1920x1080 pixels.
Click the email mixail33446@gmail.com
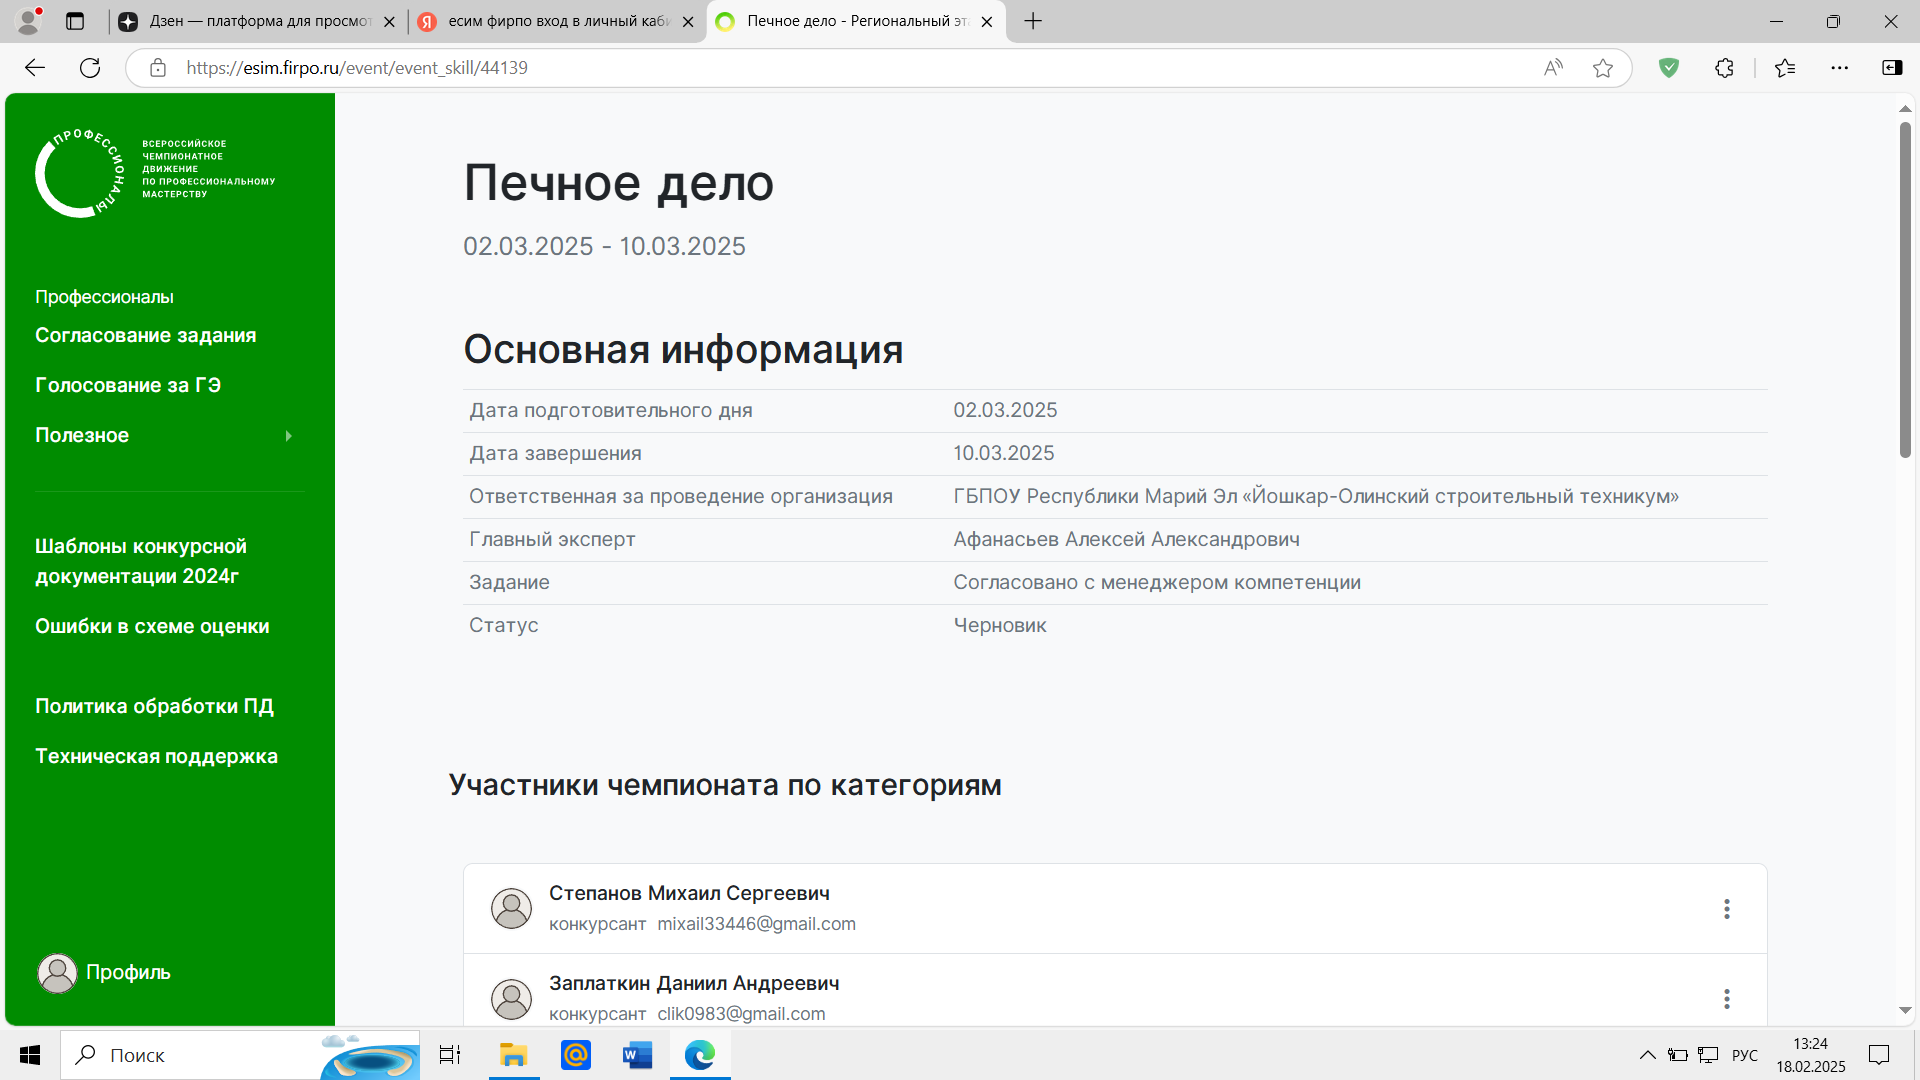coord(756,924)
